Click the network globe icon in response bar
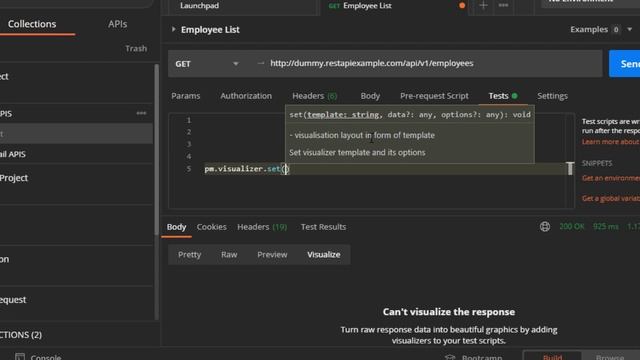 coord(545,227)
